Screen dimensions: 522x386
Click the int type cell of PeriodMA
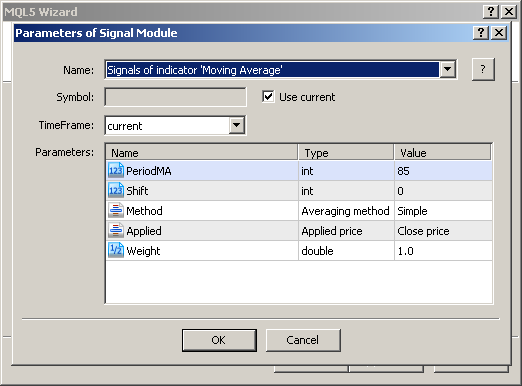(346, 171)
